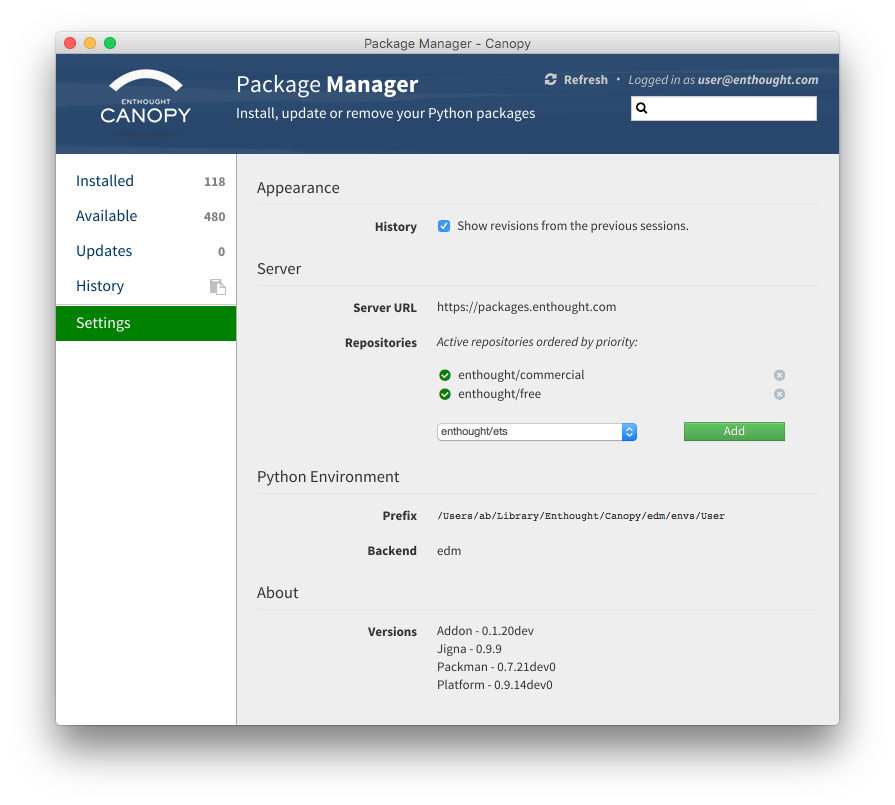Click the green check beside enthought/free

coord(445,394)
